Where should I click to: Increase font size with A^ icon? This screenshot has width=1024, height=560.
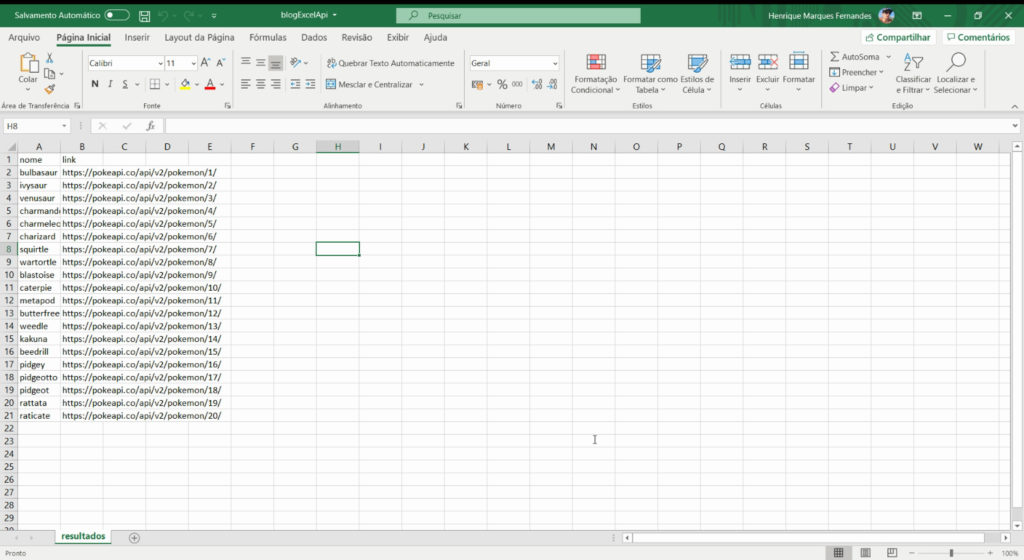pyautogui.click(x=205, y=63)
